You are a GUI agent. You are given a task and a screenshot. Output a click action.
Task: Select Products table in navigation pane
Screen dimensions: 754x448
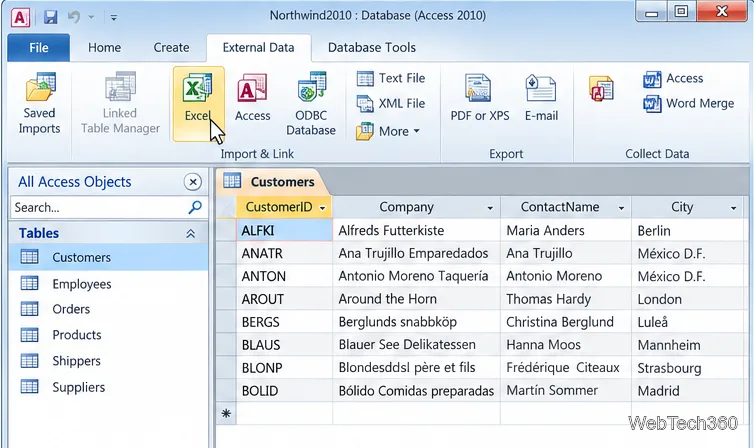(109, 335)
